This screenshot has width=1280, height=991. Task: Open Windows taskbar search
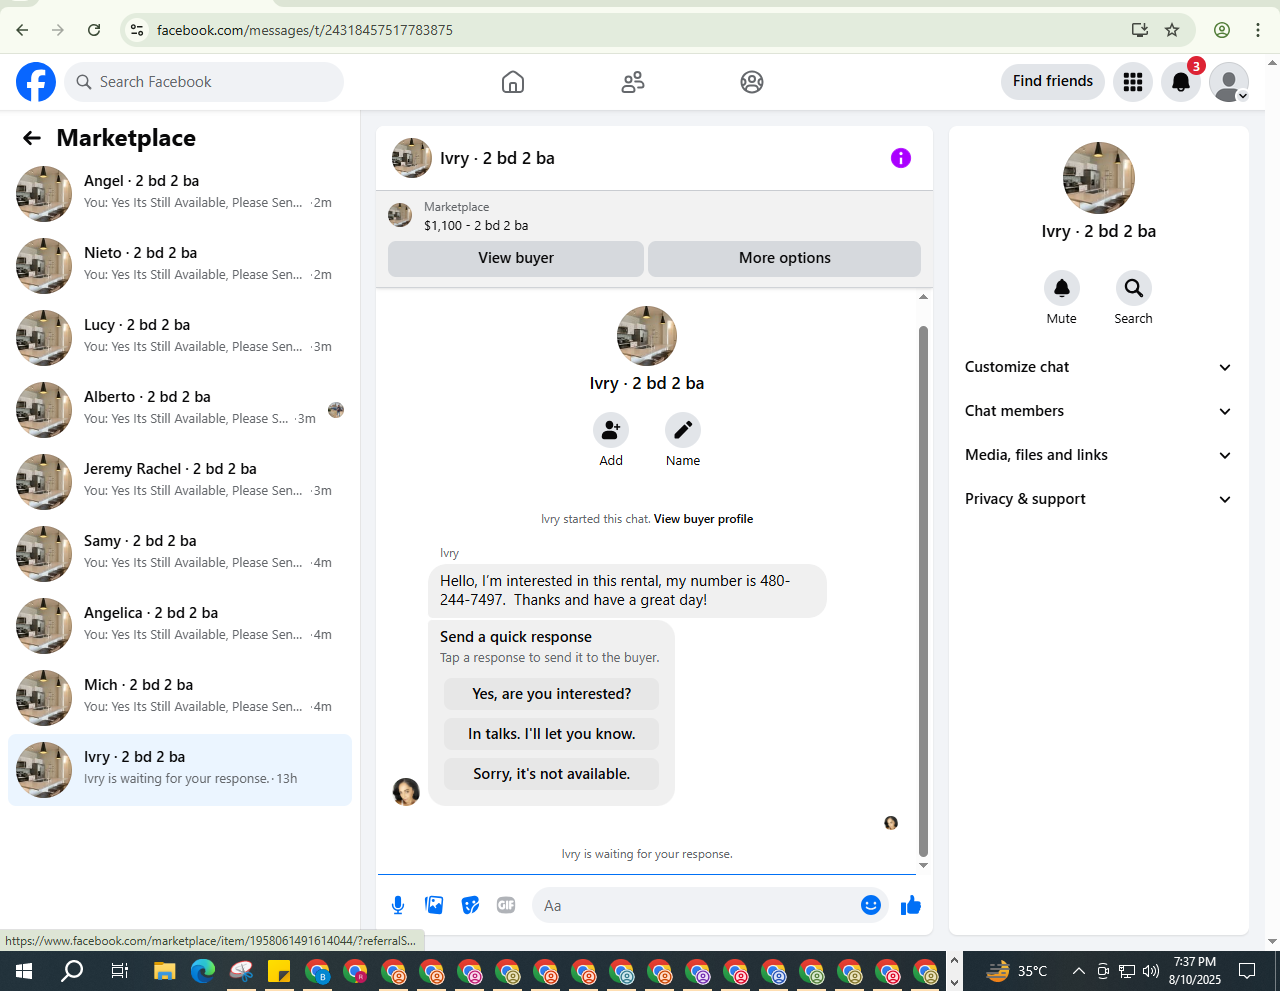(72, 971)
